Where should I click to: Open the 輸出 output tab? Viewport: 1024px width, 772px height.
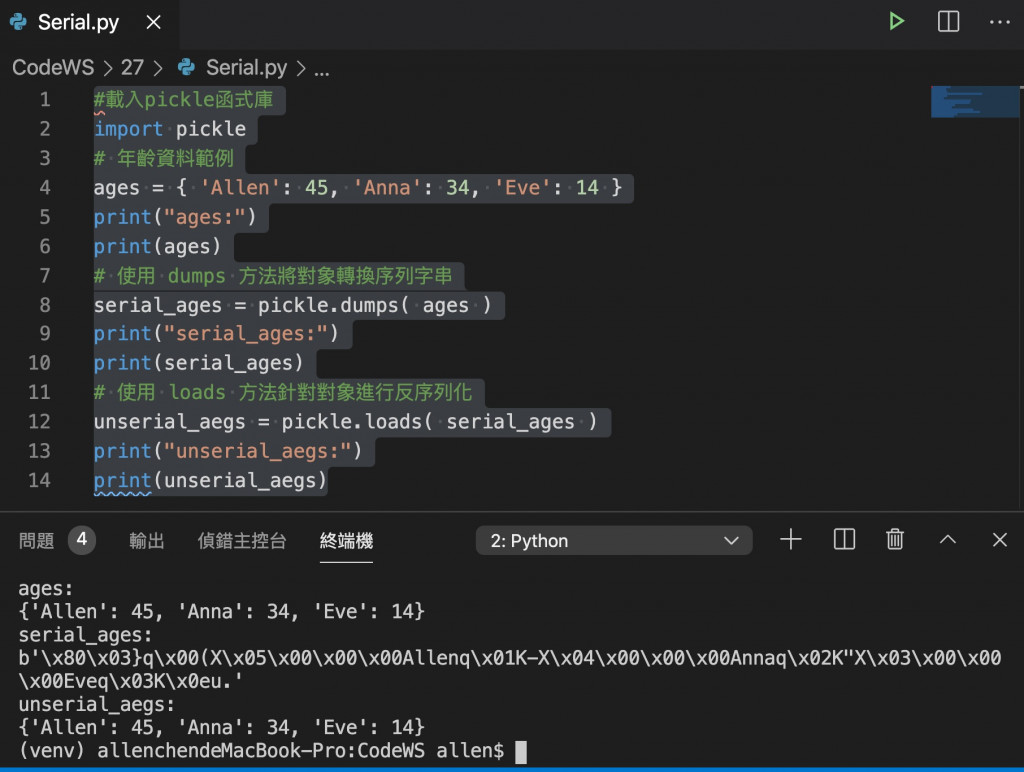[146, 541]
